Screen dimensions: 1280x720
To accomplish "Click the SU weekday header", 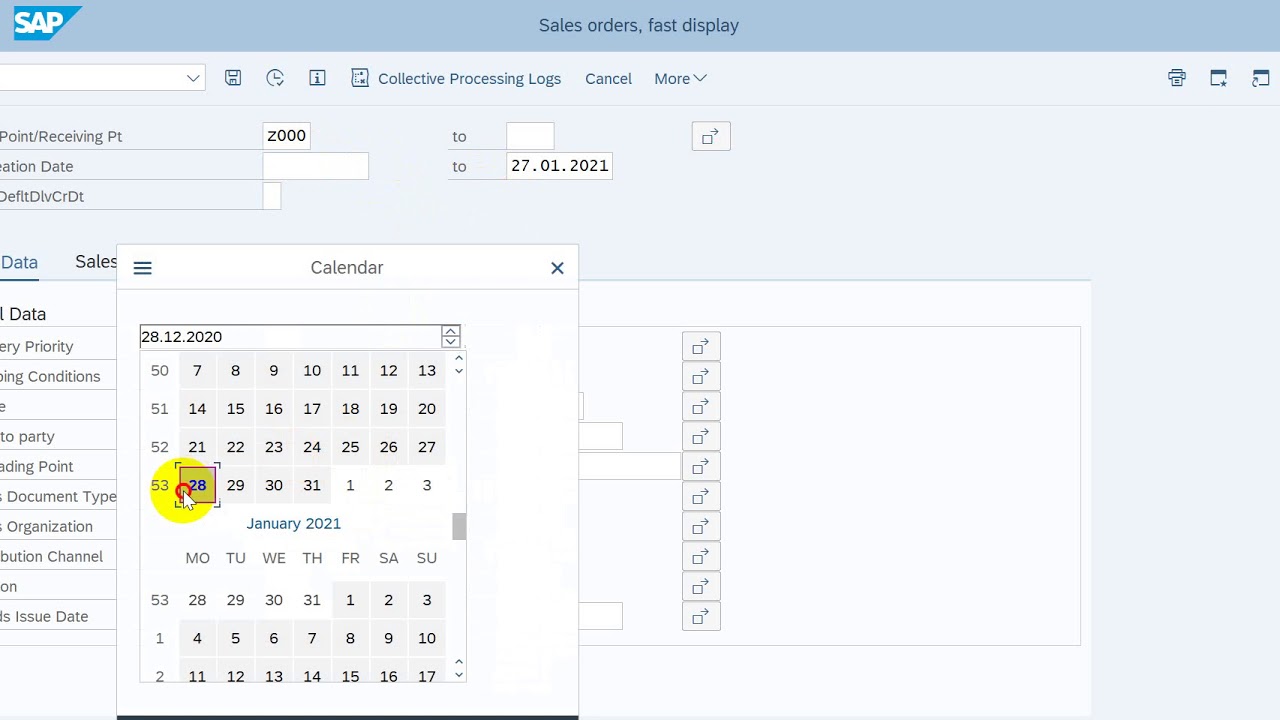I will (x=427, y=558).
